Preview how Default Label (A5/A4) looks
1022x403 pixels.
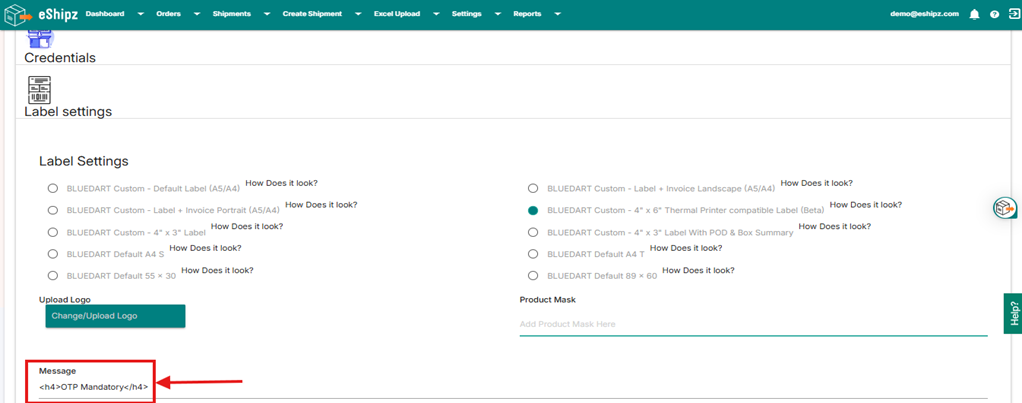coord(281,183)
